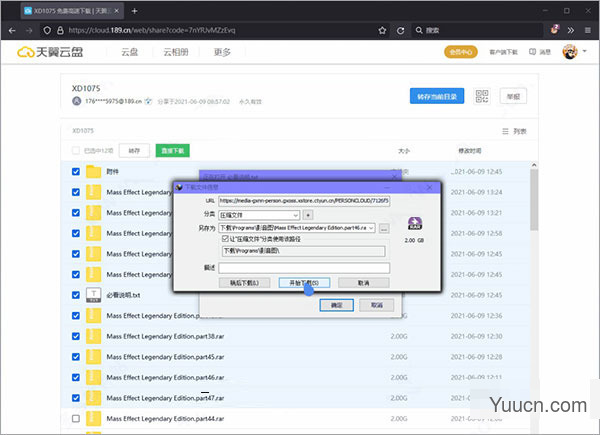Click the 举报 report button

[513, 96]
